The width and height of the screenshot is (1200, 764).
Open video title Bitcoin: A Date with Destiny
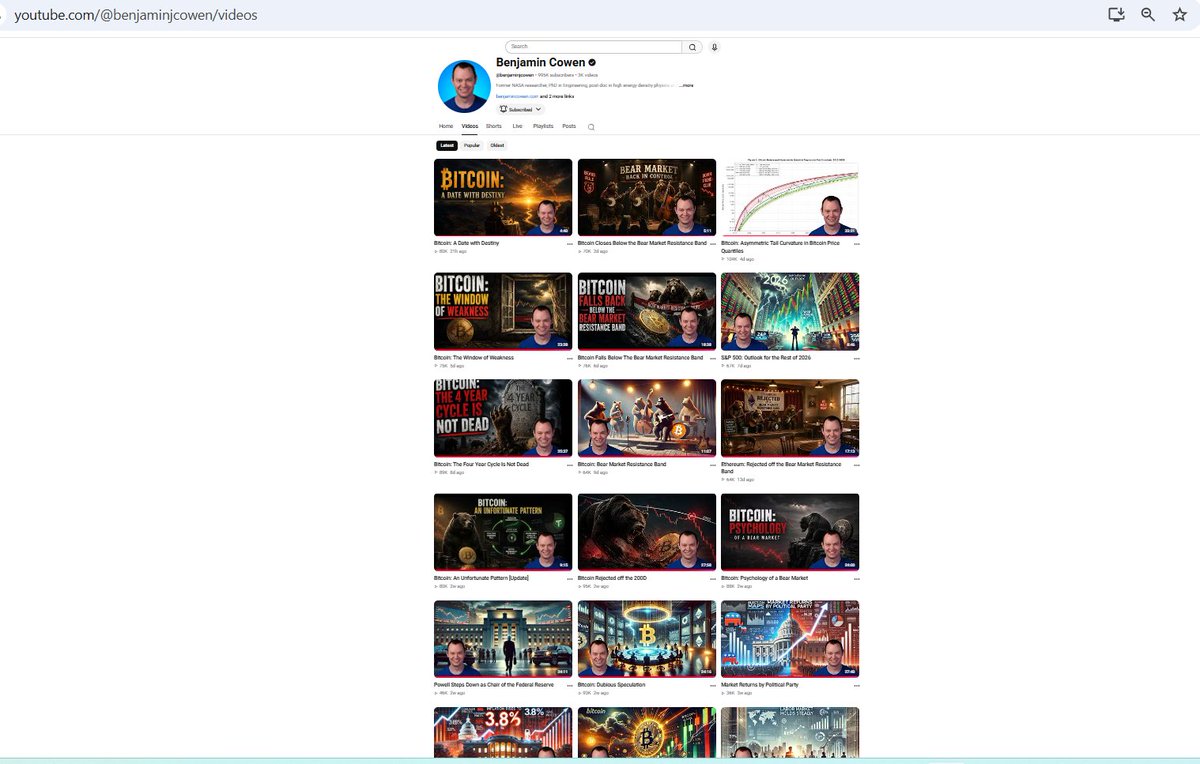pyautogui.click(x=467, y=243)
